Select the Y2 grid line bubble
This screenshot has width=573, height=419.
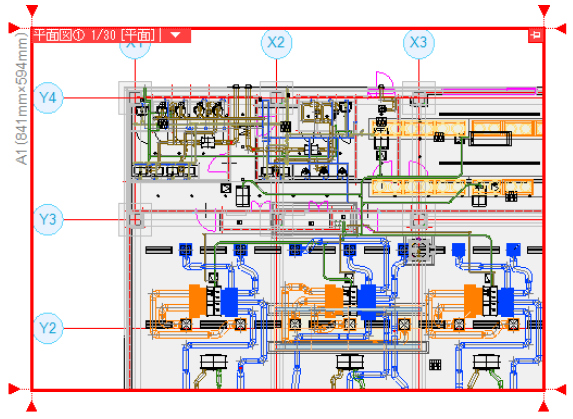point(48,328)
